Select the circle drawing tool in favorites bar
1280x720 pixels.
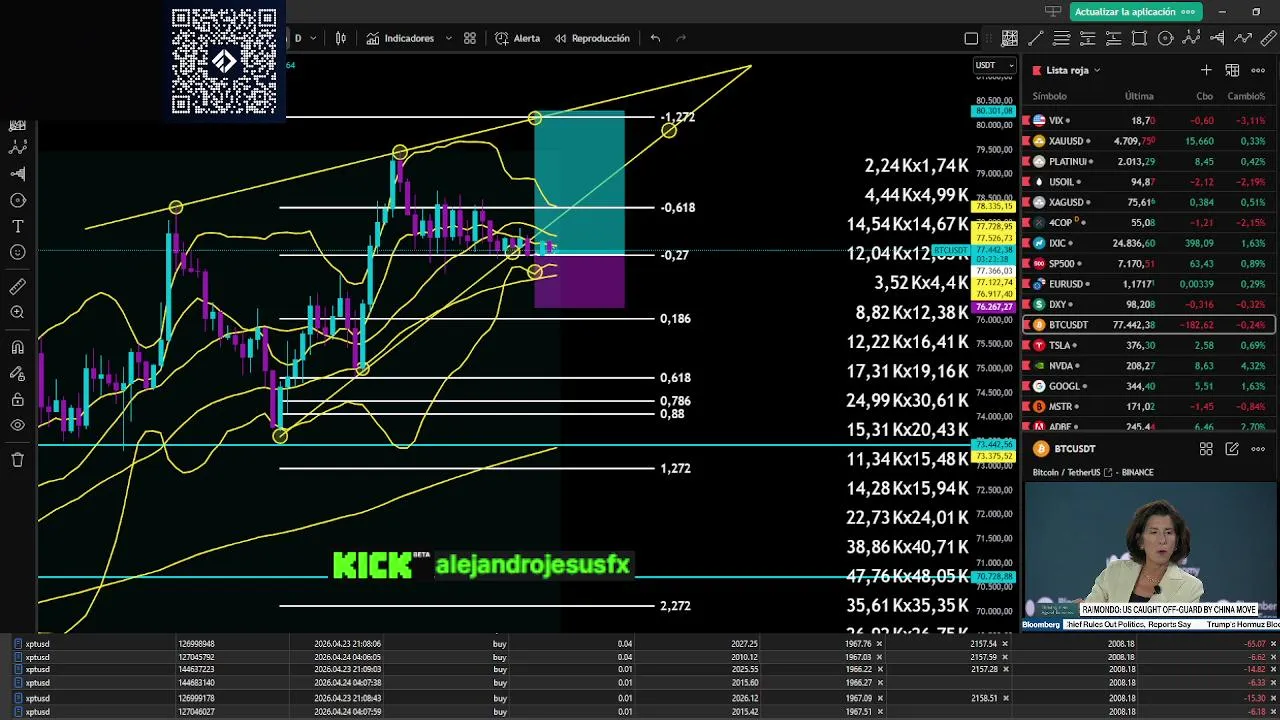coord(1165,39)
